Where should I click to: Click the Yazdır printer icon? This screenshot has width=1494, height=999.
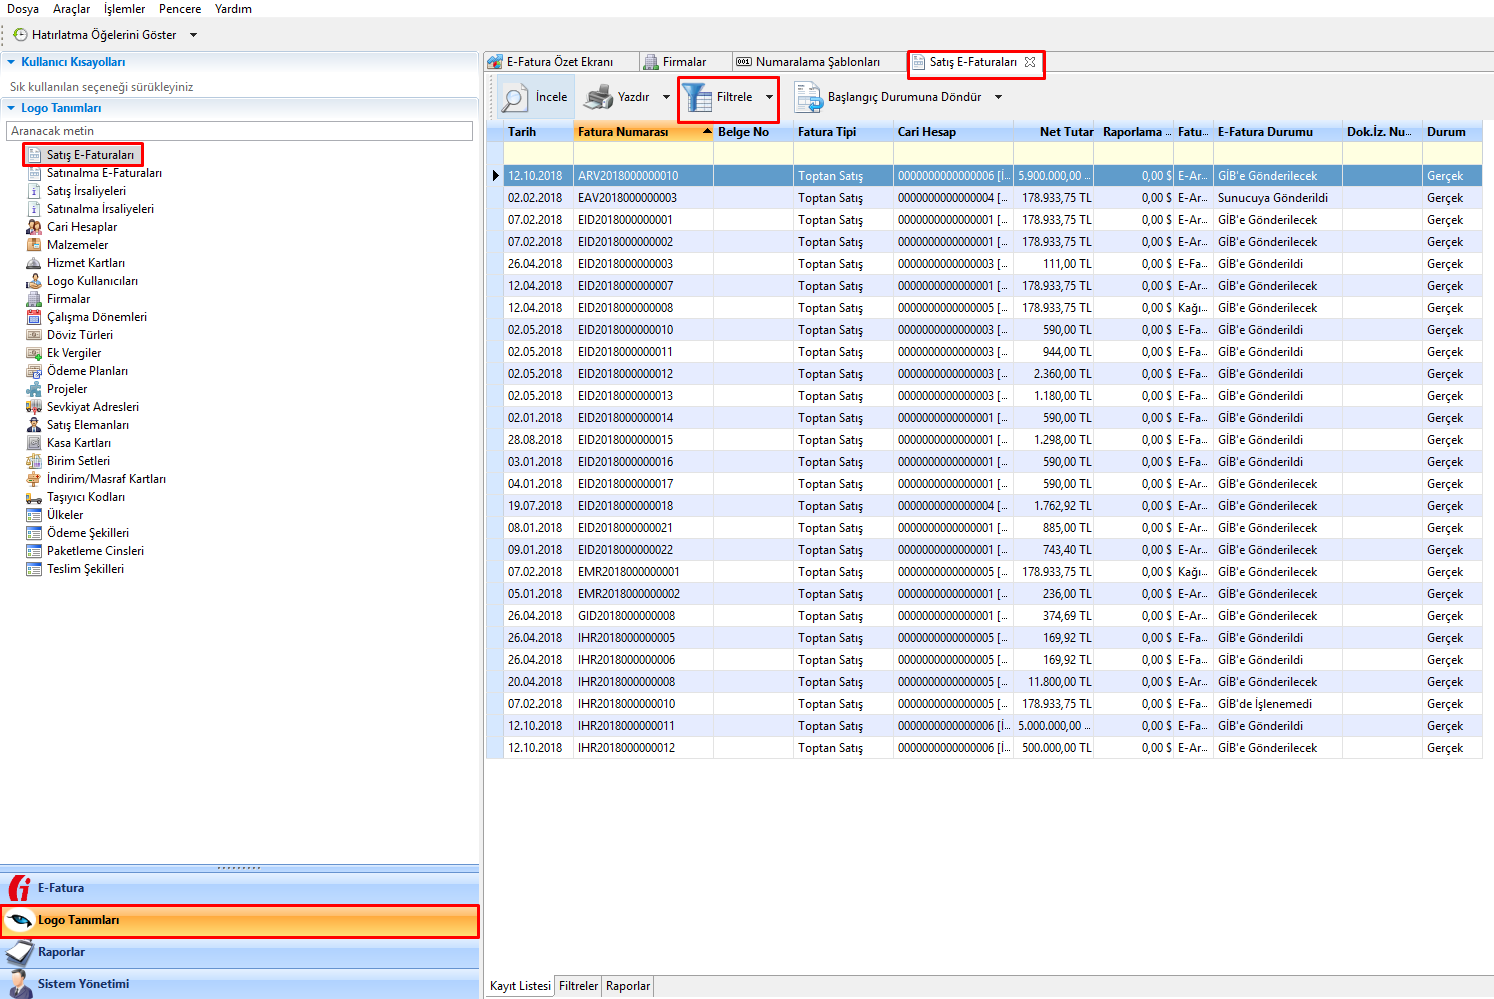pos(598,98)
